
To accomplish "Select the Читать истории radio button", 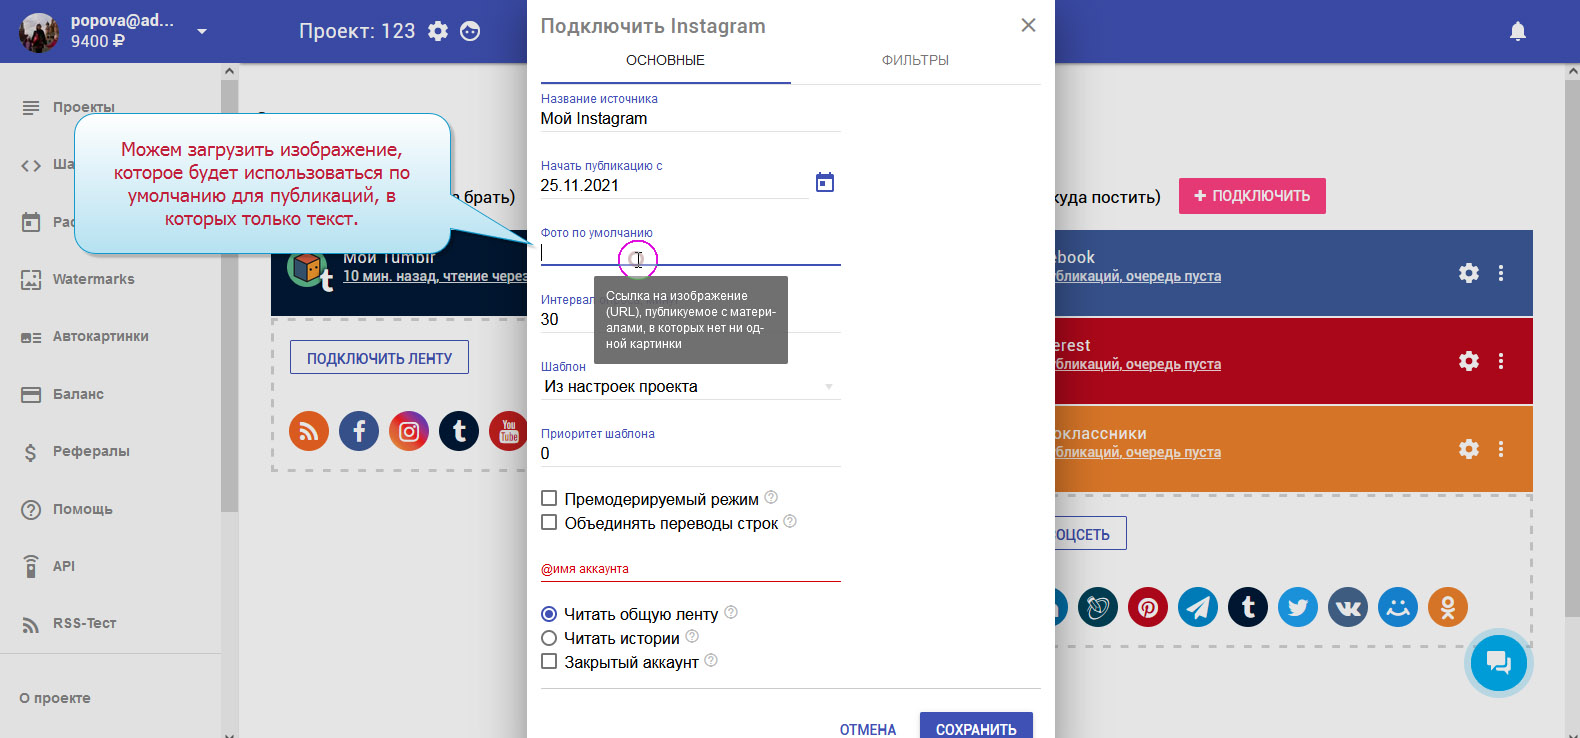I will coord(549,638).
